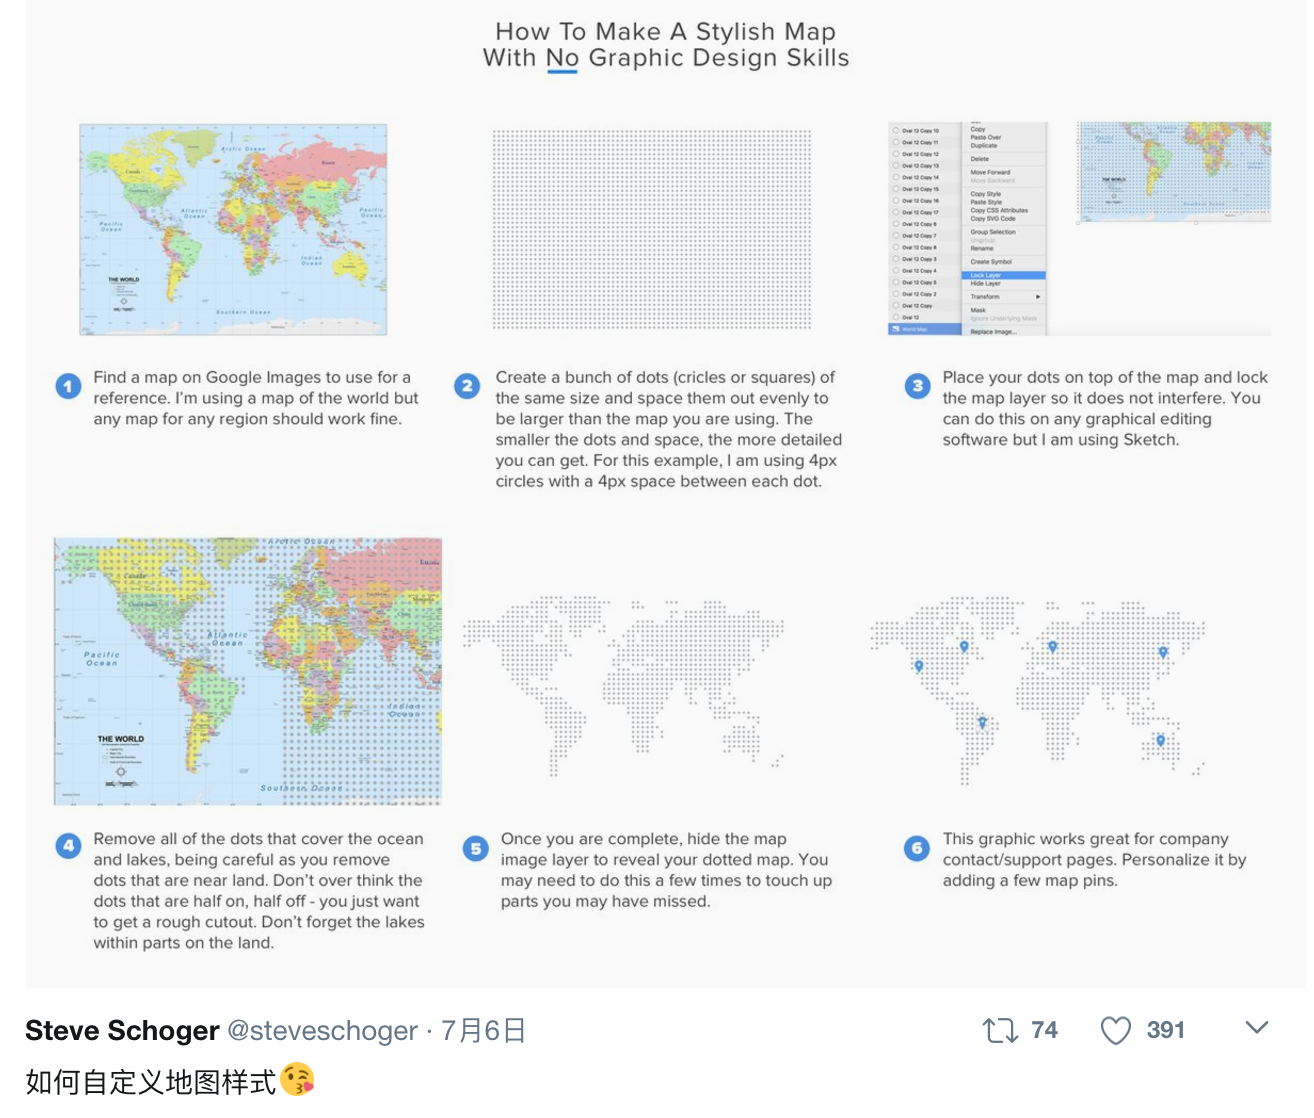Image resolution: width=1314 pixels, height=1118 pixels.
Task: Click the step 1 number badge
Action: pyautogui.click(x=68, y=386)
